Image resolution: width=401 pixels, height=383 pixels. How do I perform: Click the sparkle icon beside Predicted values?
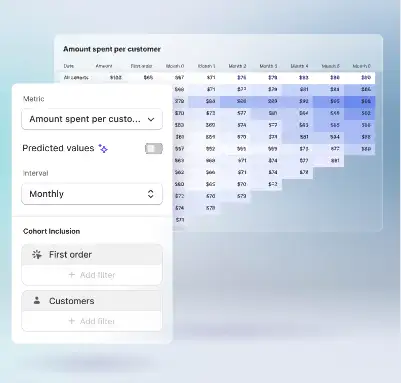(x=103, y=148)
